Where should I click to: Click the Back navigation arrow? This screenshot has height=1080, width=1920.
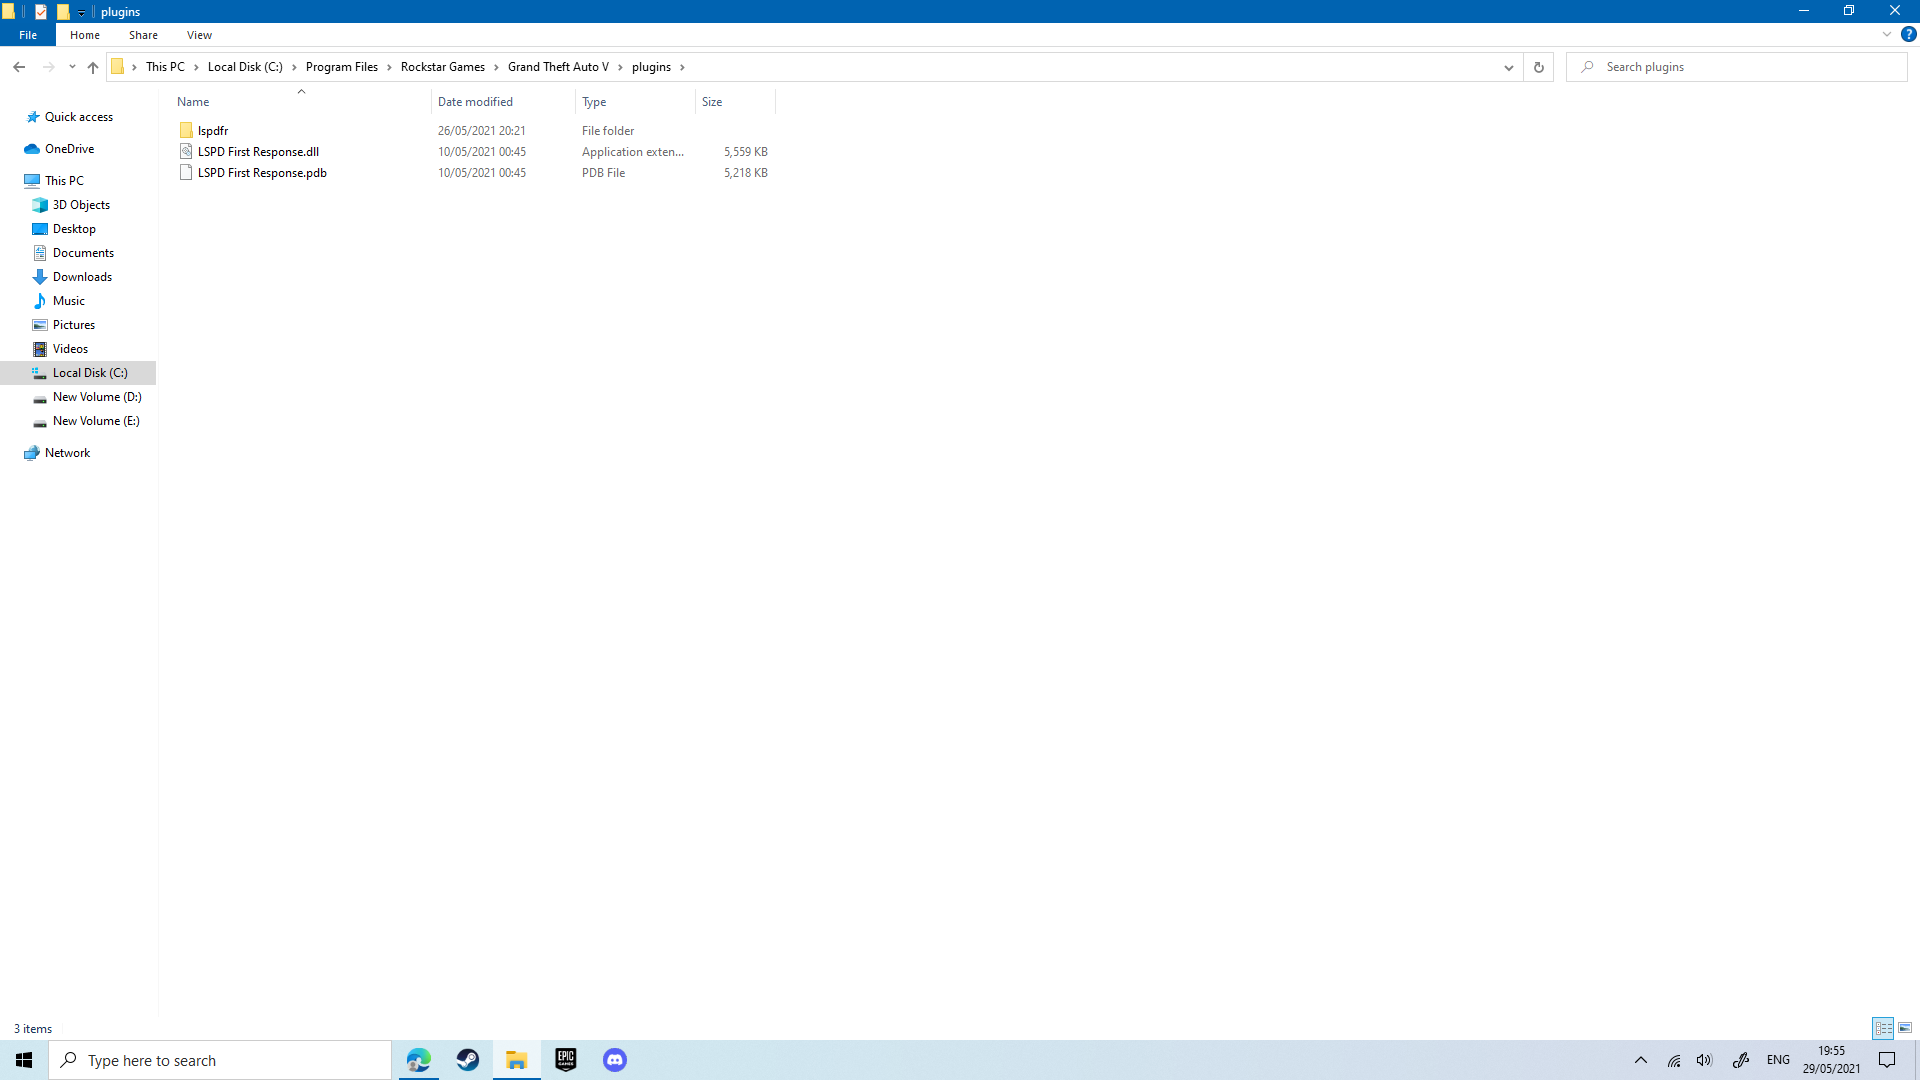point(19,67)
